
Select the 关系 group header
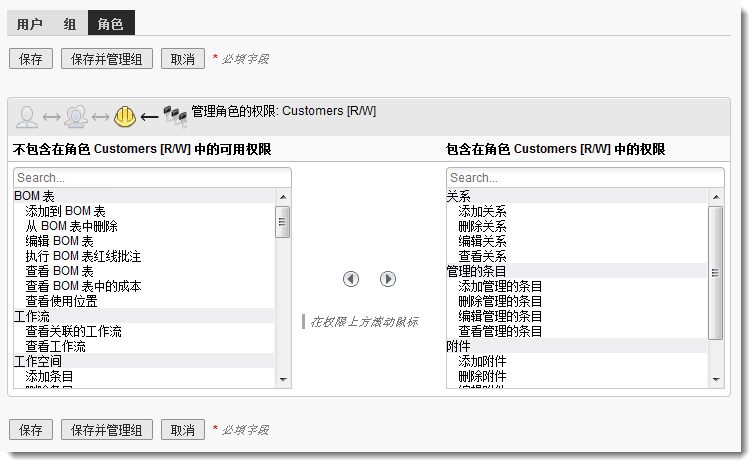(577, 196)
